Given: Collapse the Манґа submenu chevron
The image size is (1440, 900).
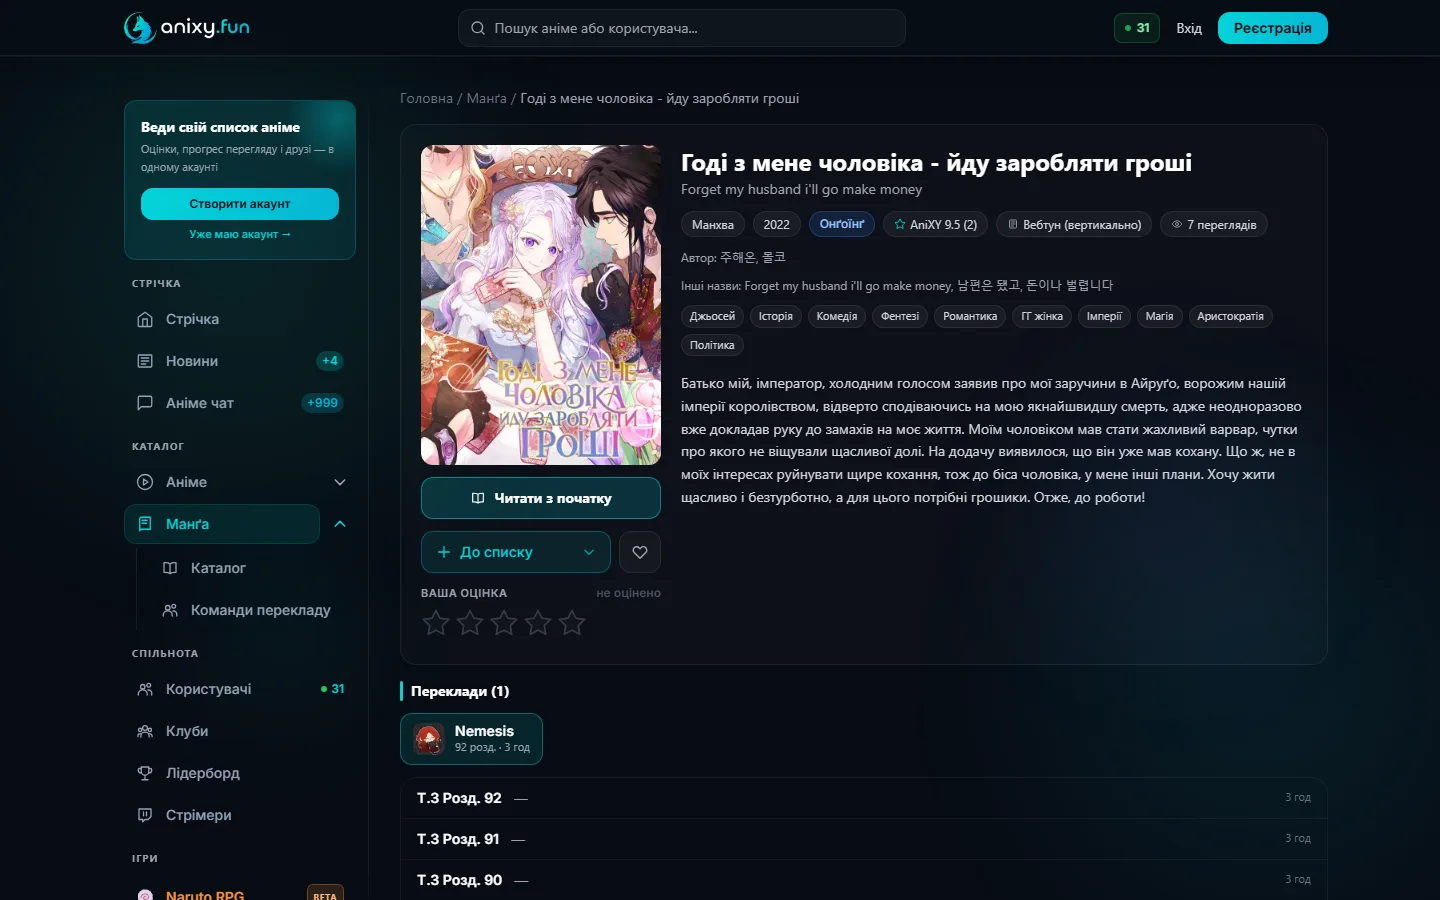Looking at the screenshot, I should pos(340,524).
